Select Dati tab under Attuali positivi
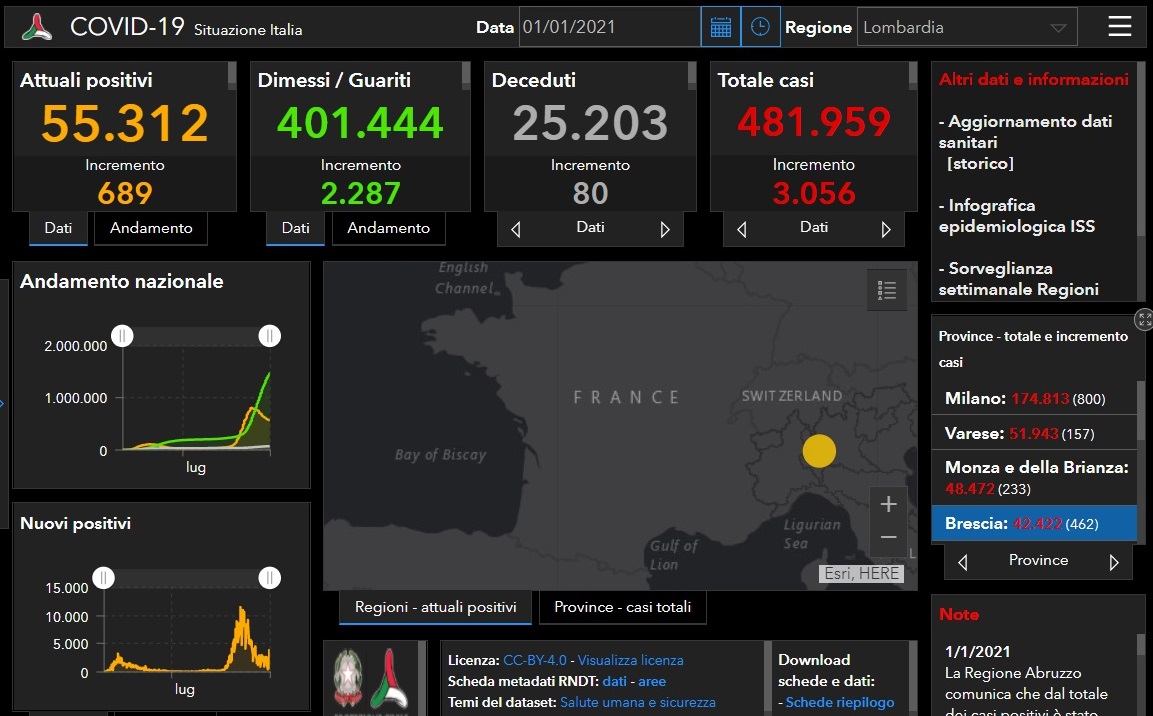 58,228
